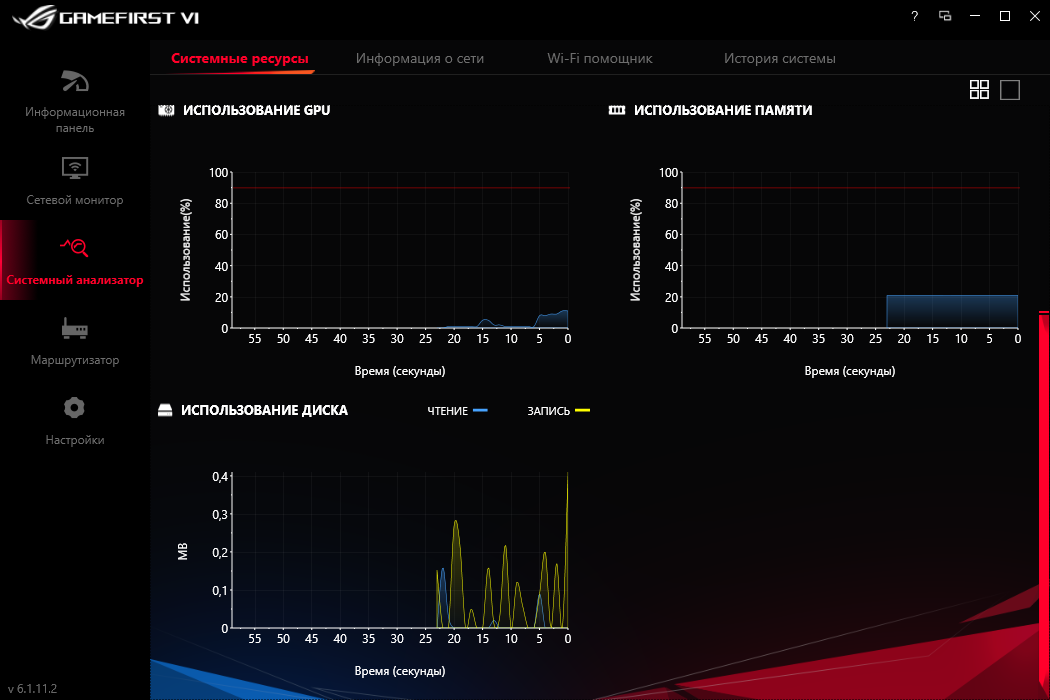Switch to four-panel grid view

[979, 90]
